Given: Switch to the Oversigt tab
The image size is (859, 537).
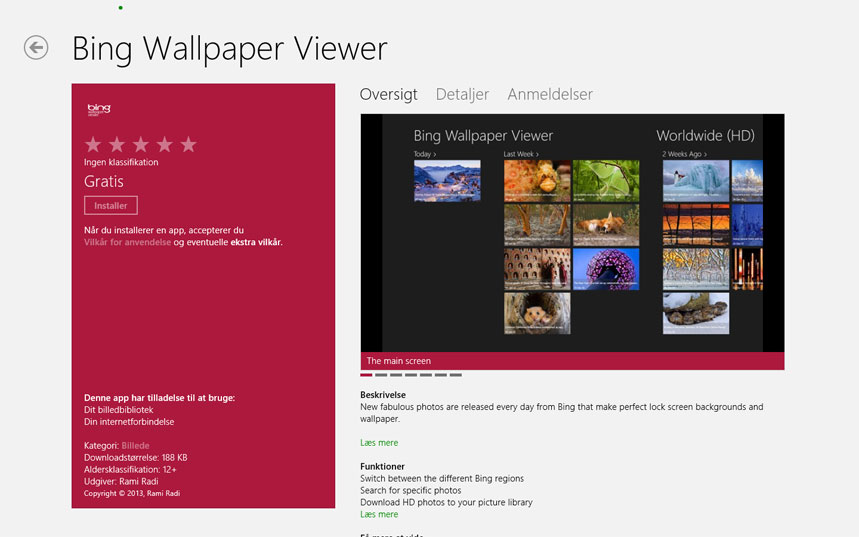Looking at the screenshot, I should click(388, 94).
